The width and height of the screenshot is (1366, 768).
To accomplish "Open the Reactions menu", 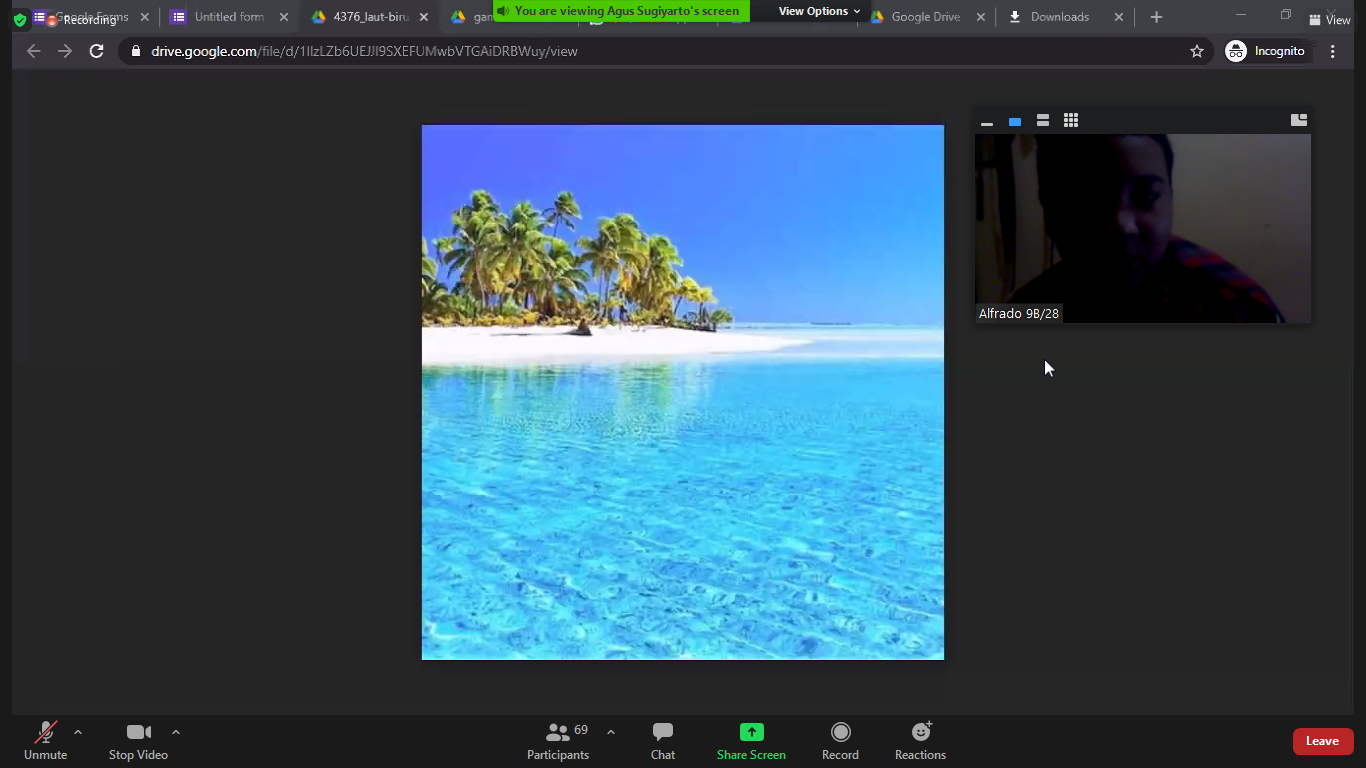I will (920, 741).
